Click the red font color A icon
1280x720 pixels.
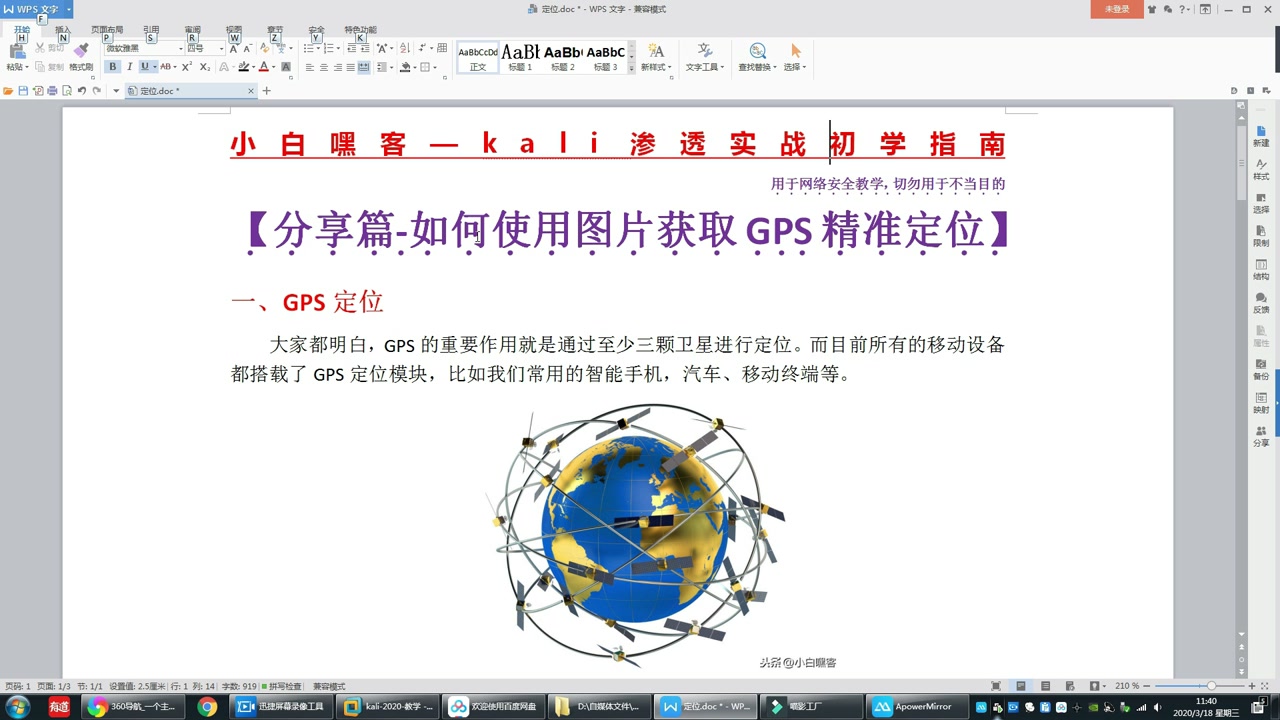click(264, 67)
